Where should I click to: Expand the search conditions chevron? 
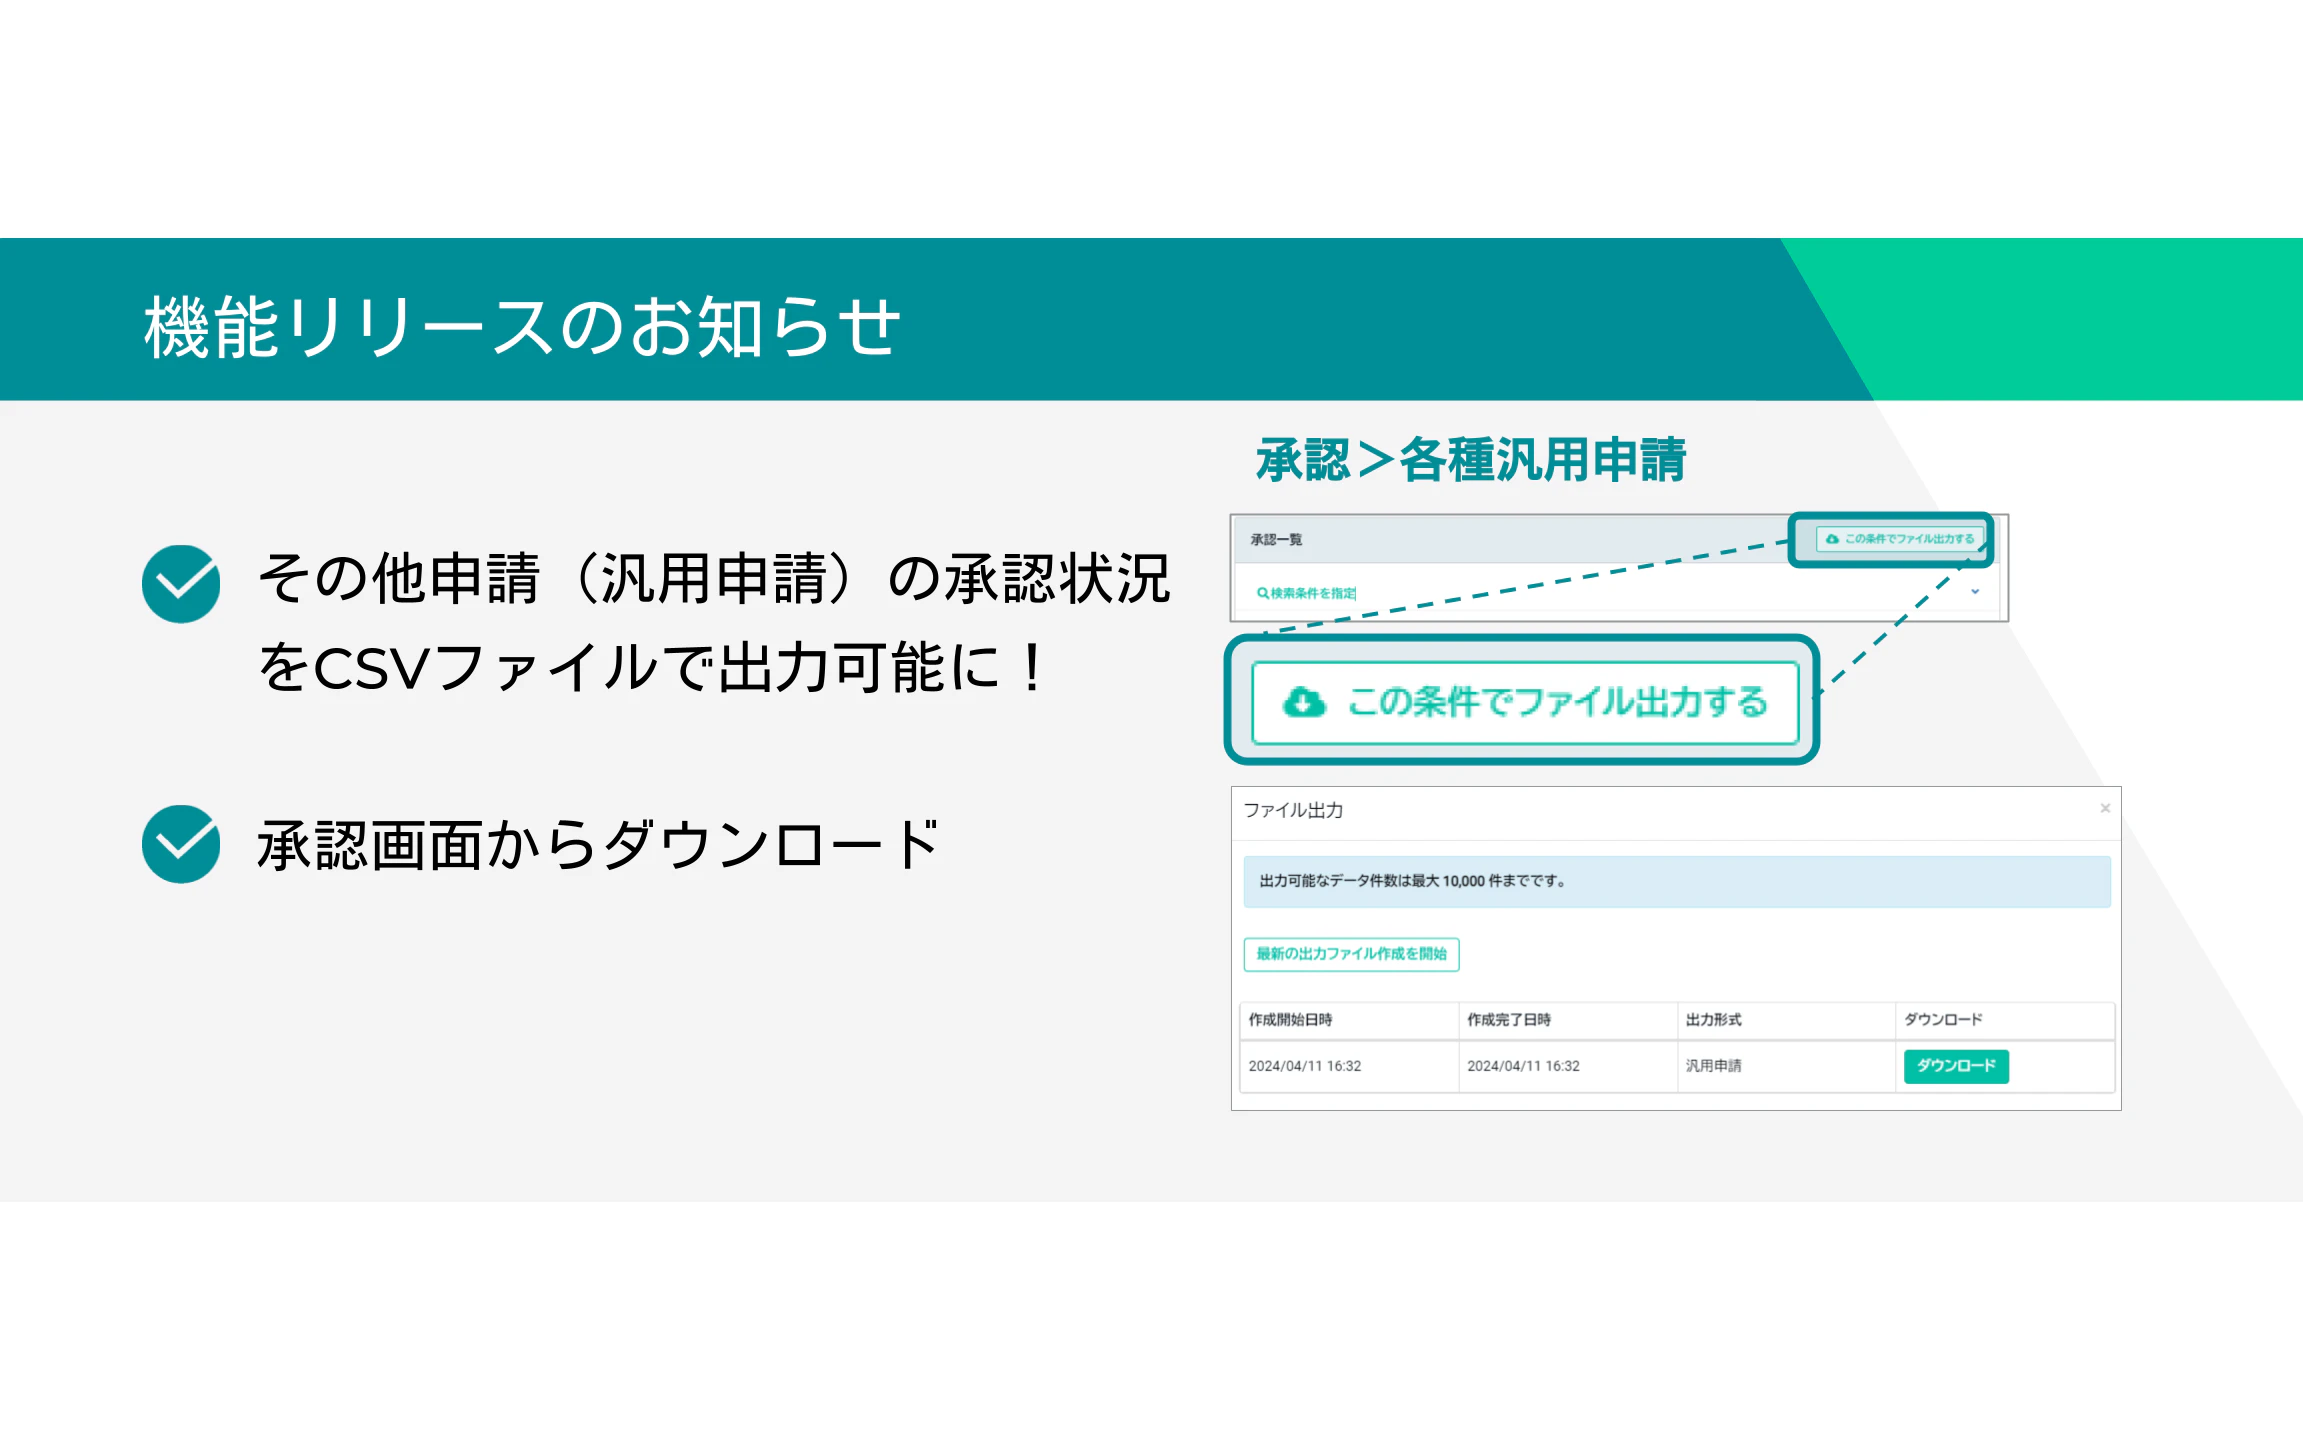click(x=1975, y=592)
